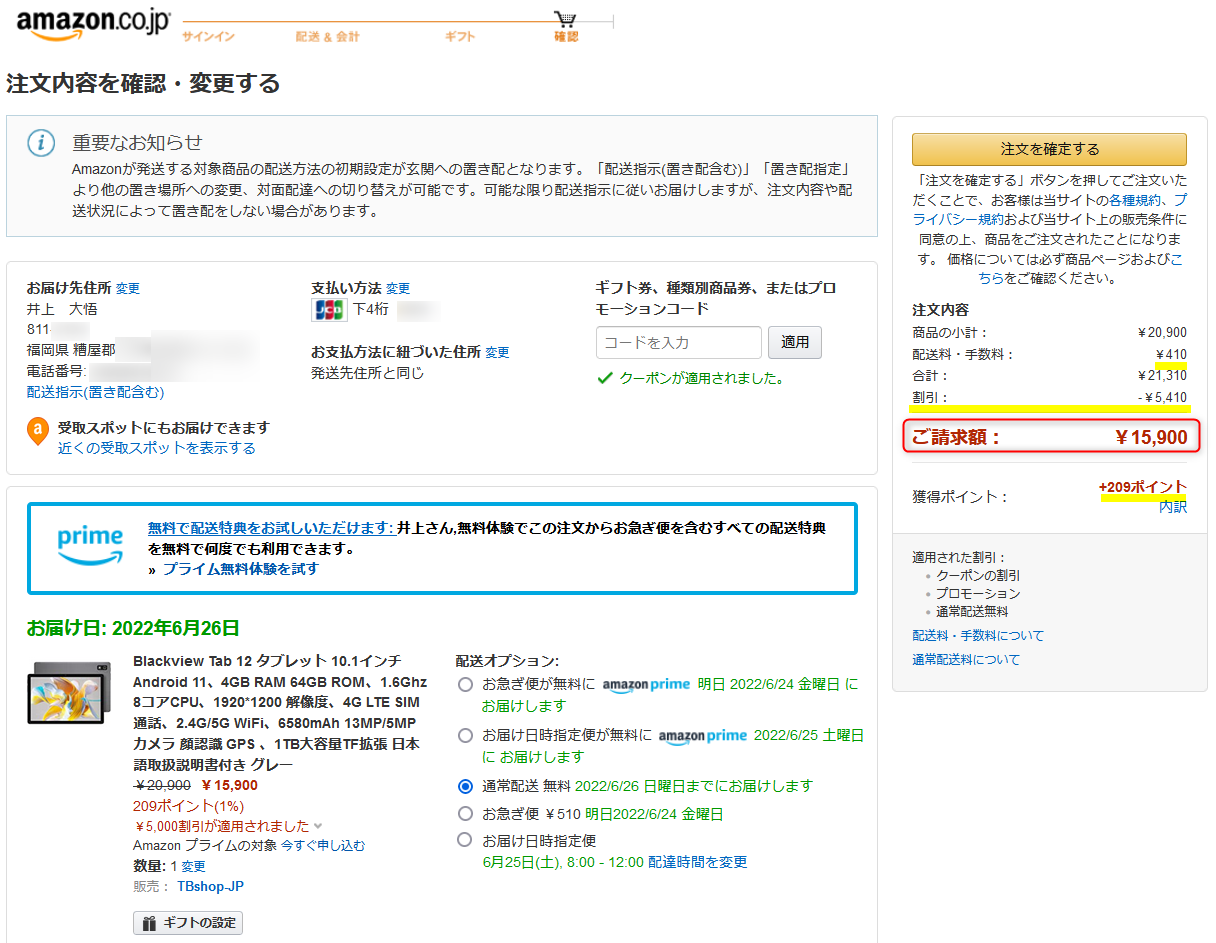1216x943 pixels.
Task: Click the 商品の小計 value ¥20,900
Action: tap(1162, 332)
